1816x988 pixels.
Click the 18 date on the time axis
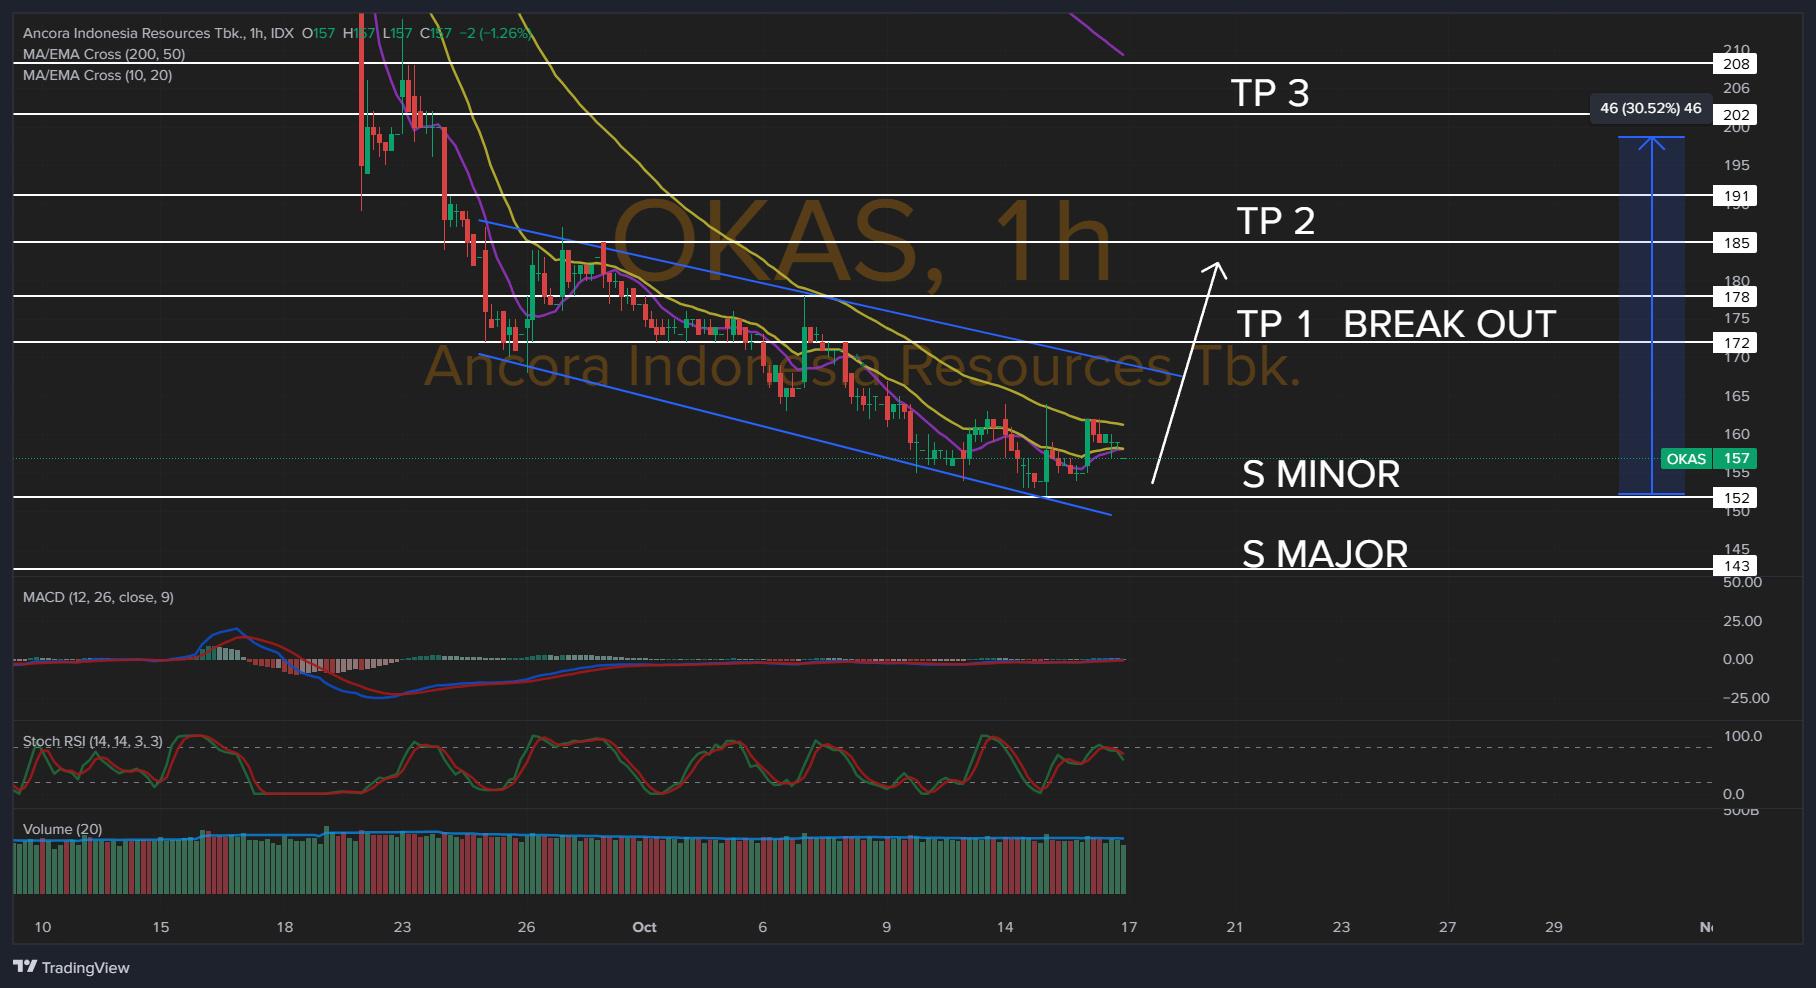[x=285, y=927]
